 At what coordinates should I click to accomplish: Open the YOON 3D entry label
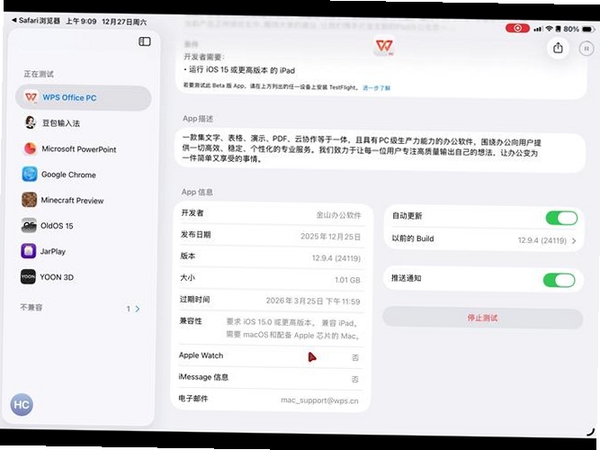57,277
